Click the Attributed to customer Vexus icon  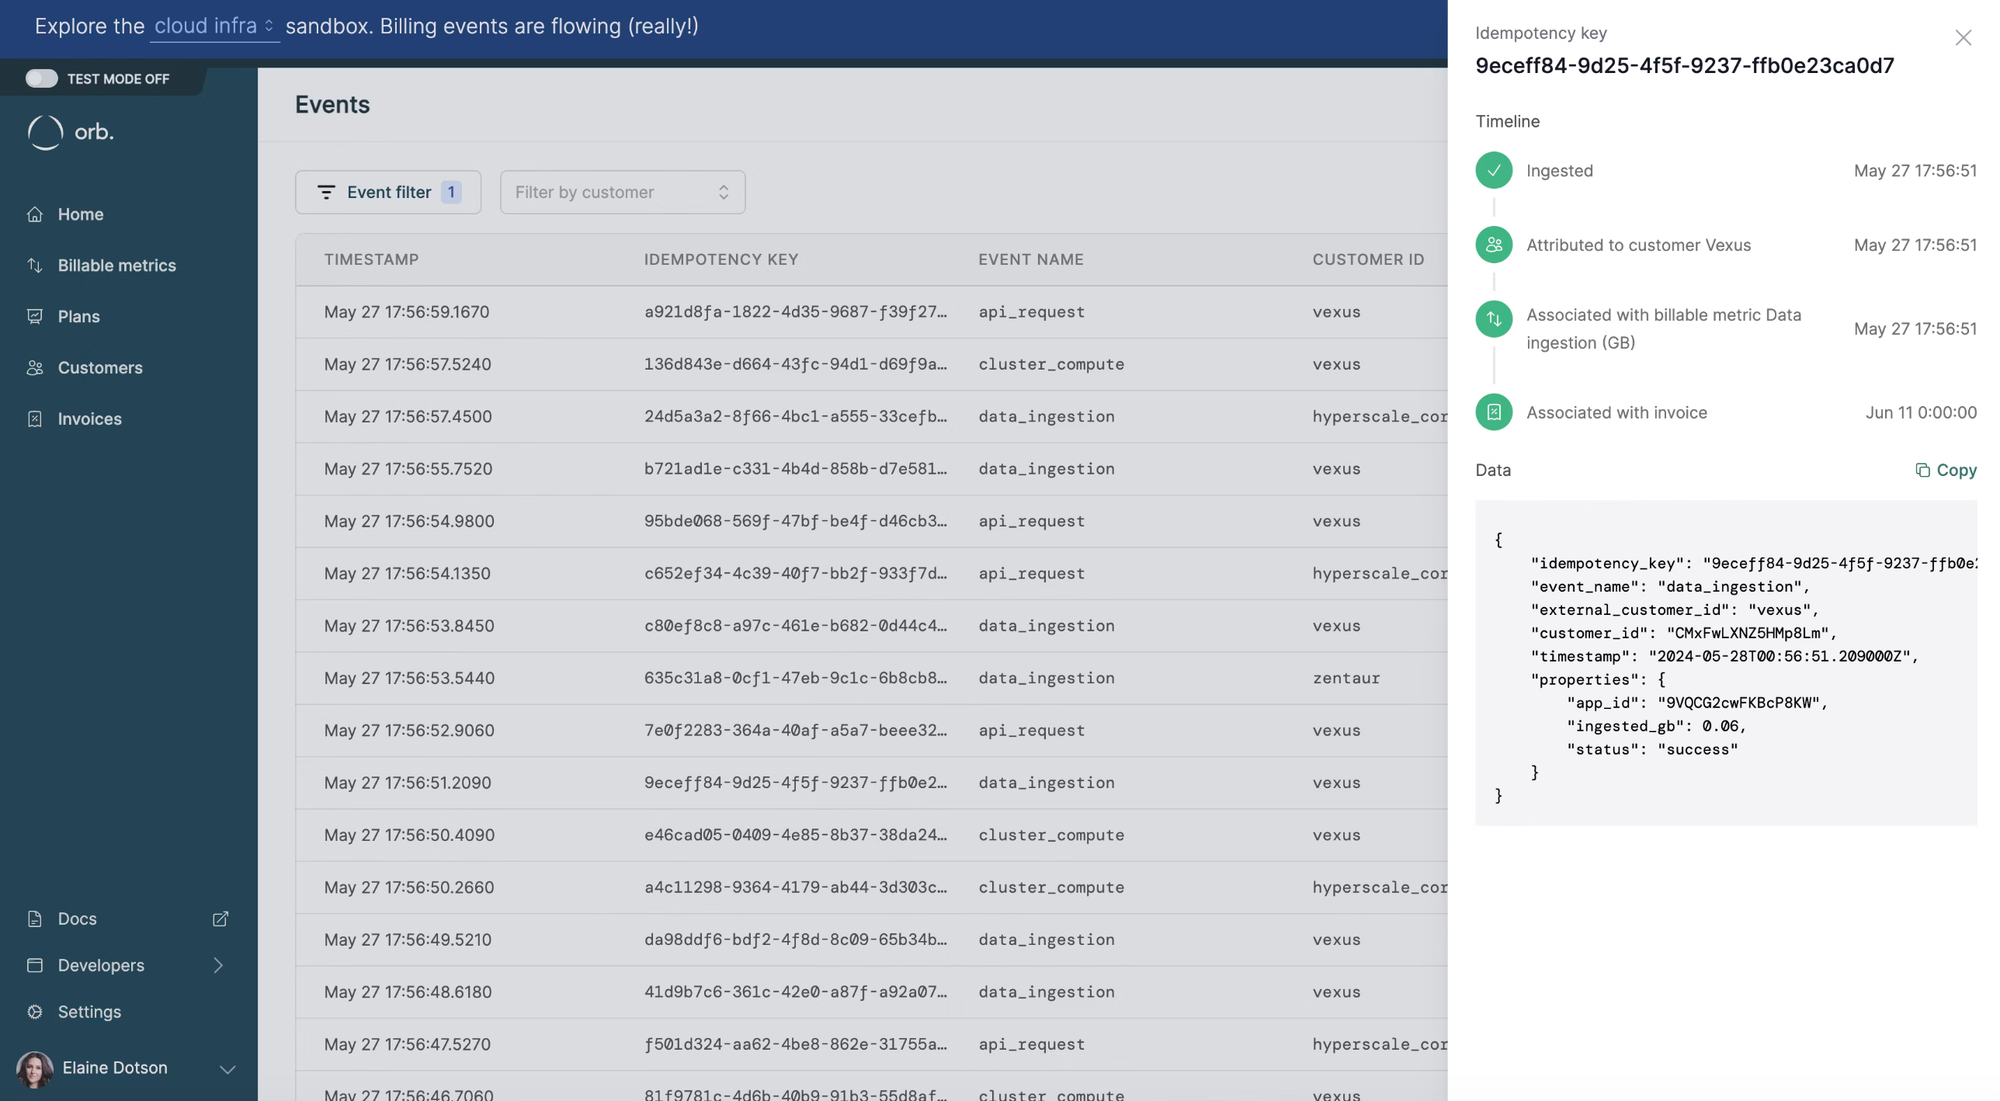(1493, 244)
